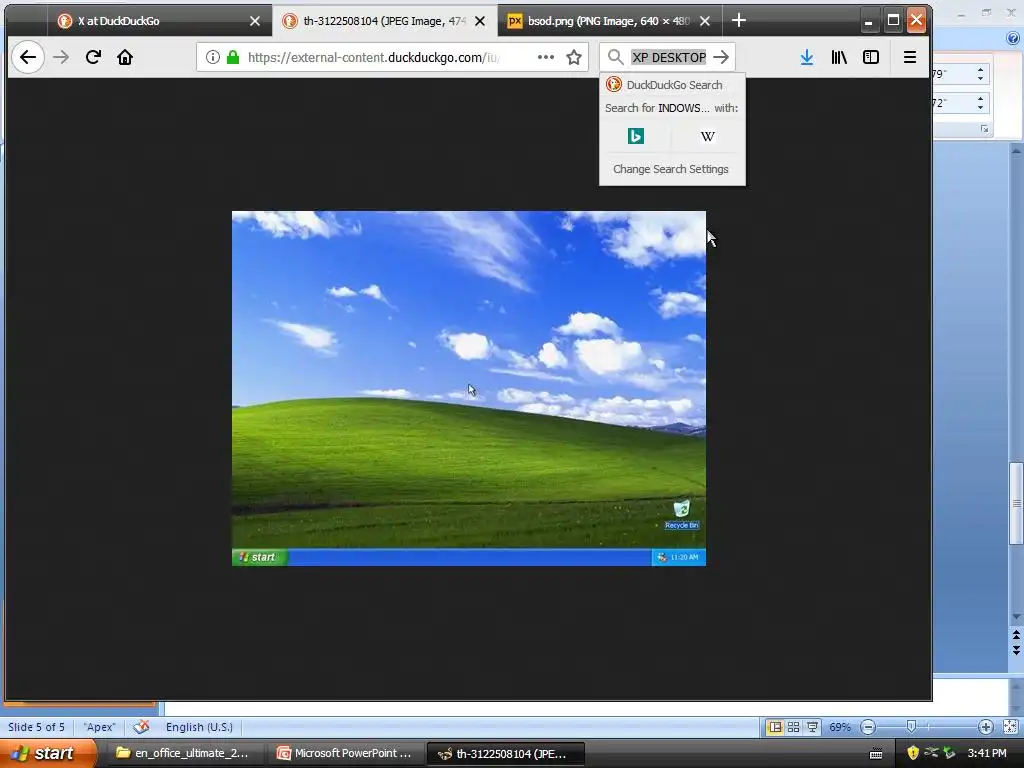Go to previous slide double-arrow button
The width and height of the screenshot is (1024, 768).
[1016, 635]
